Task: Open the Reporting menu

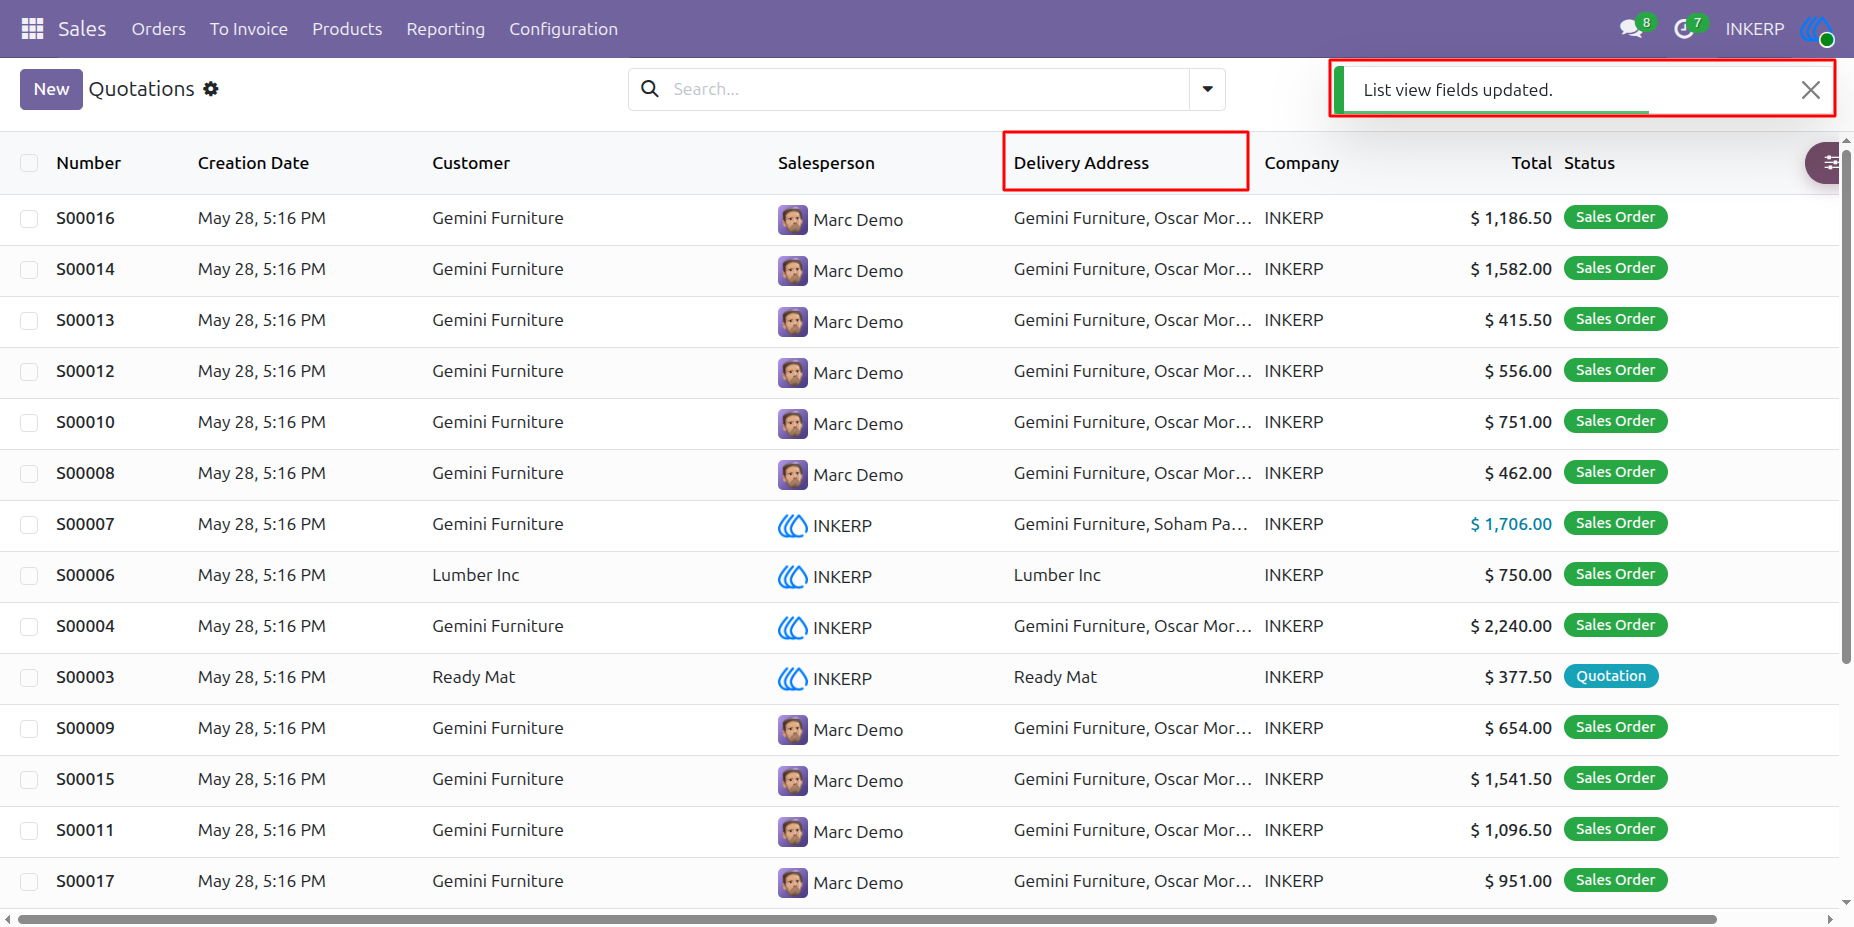Action: 446,29
